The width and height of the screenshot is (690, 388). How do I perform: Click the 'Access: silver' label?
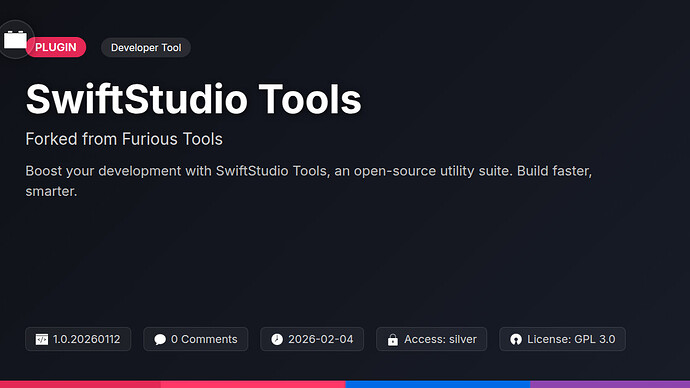tap(440, 339)
